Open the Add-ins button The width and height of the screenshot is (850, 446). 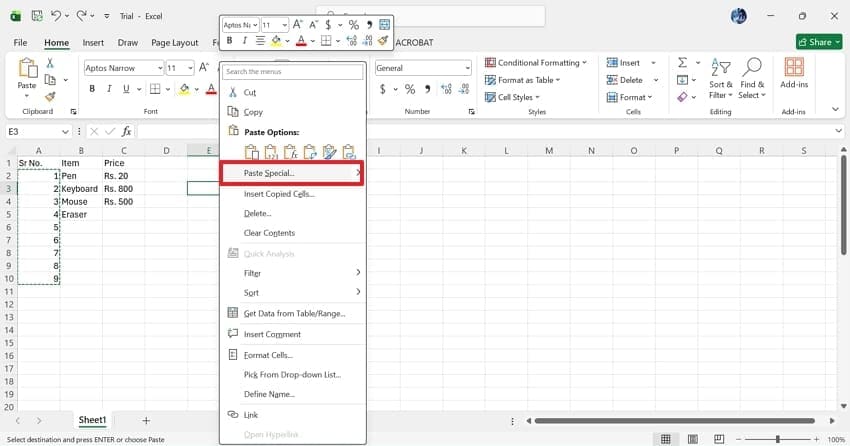[x=794, y=73]
